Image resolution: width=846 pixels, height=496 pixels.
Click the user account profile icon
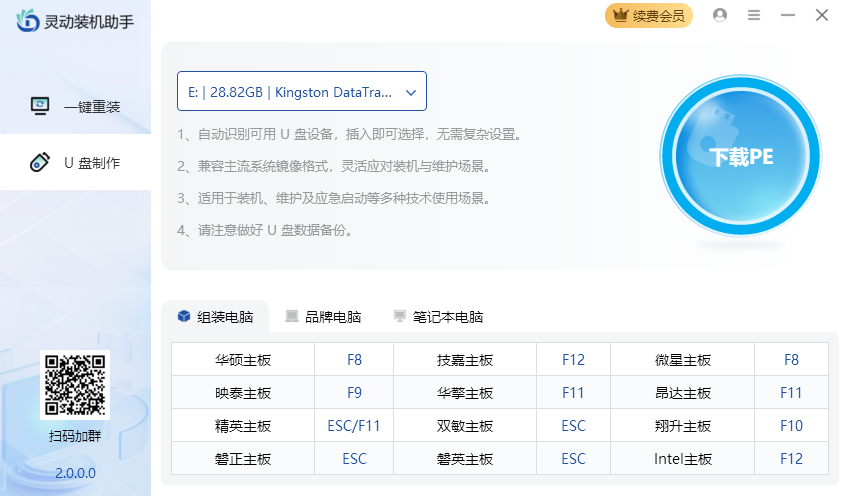point(720,15)
